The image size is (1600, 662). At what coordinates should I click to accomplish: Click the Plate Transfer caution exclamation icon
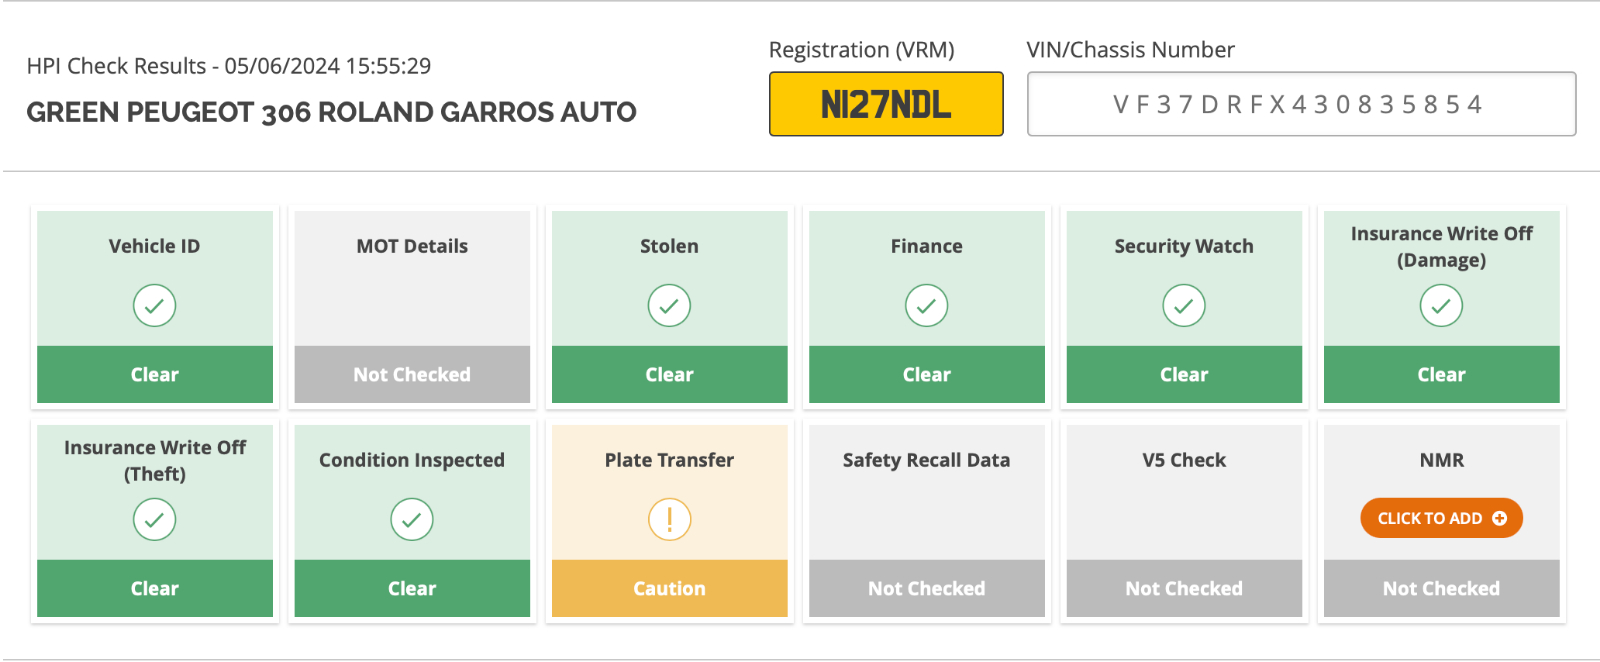669,519
